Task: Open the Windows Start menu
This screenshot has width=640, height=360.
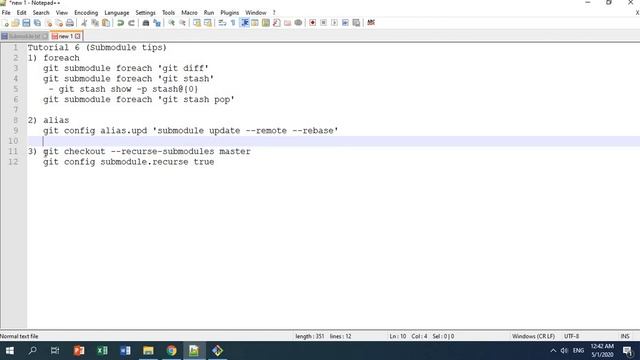Action: coord(10,351)
